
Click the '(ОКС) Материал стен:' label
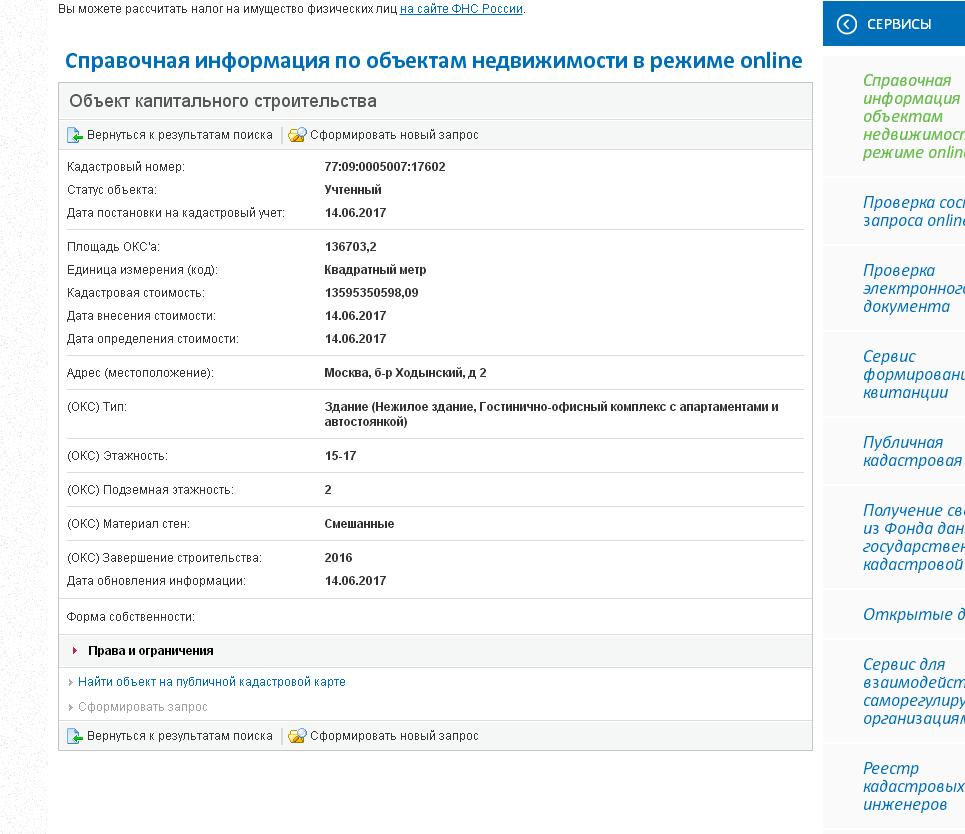click(128, 524)
